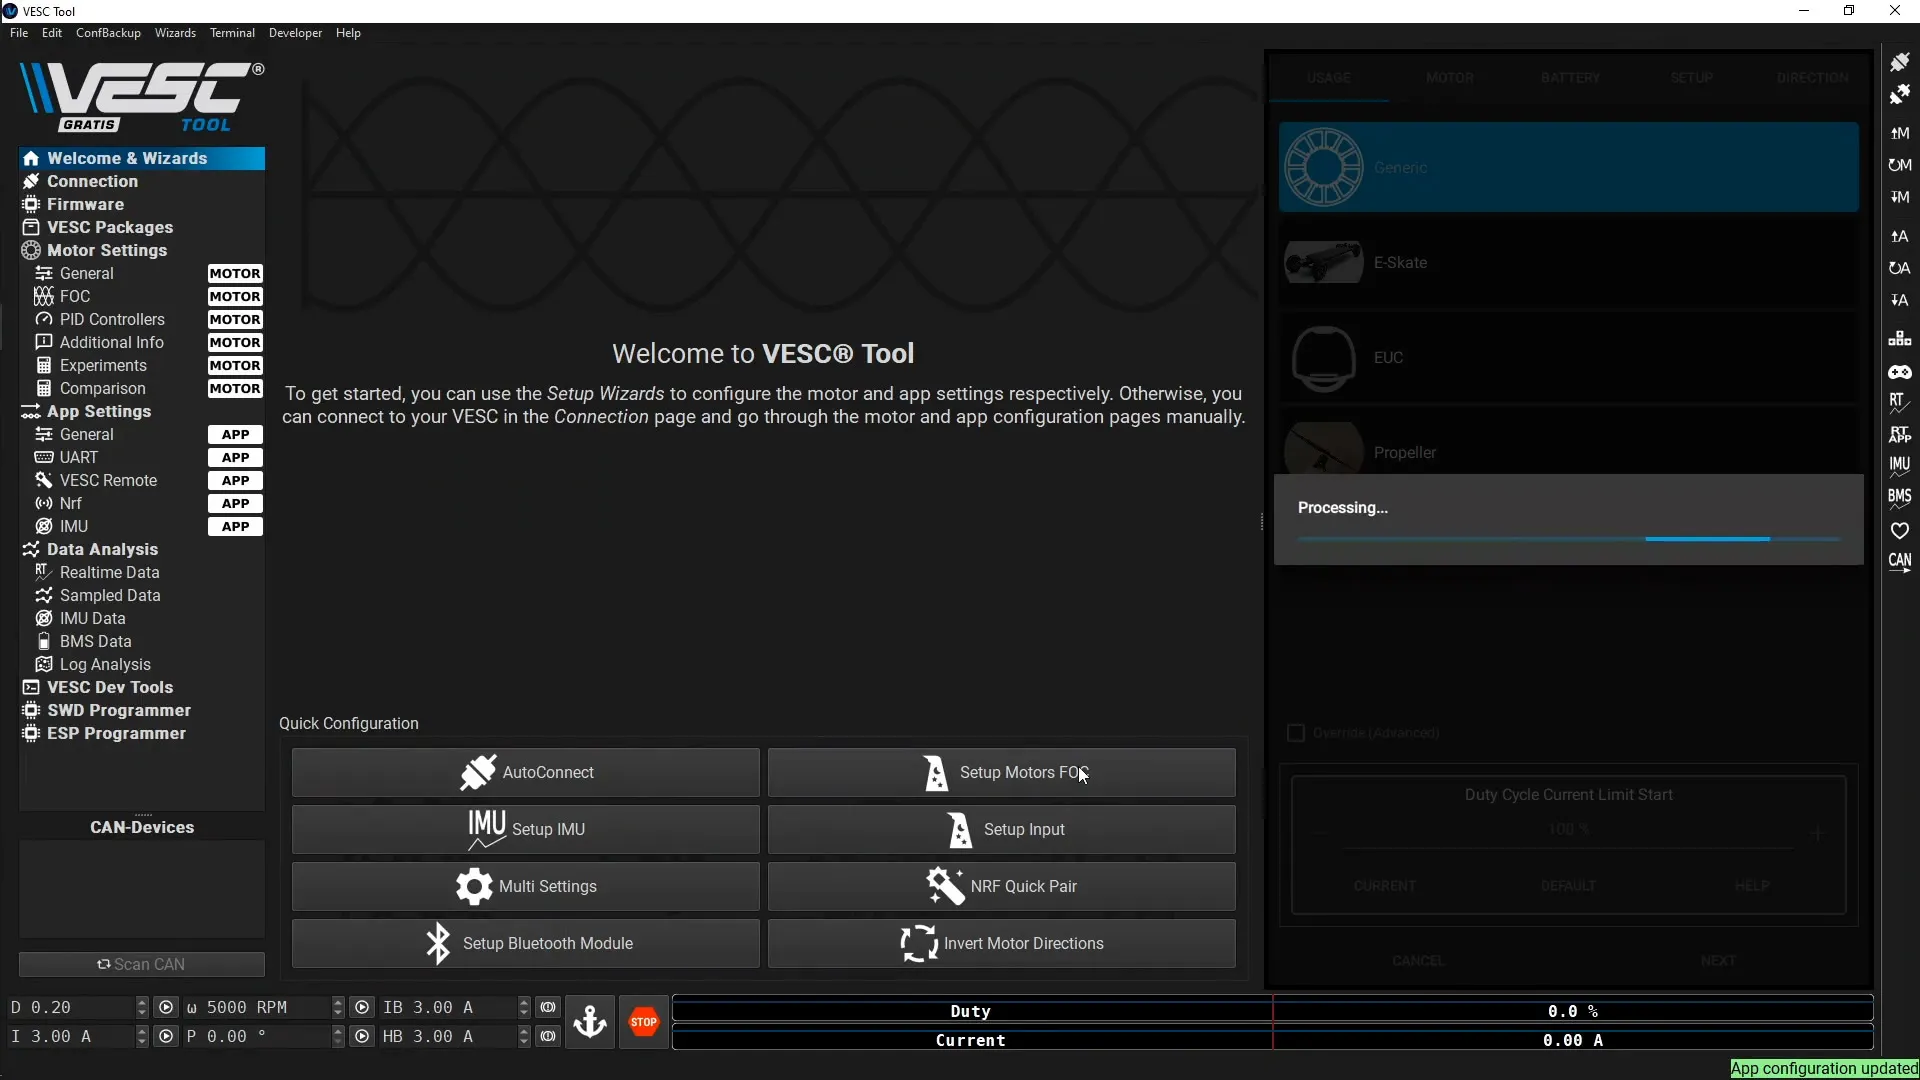Image resolution: width=1920 pixels, height=1080 pixels.
Task: Click the heart-shaped sidebar icon
Action: tap(1901, 530)
